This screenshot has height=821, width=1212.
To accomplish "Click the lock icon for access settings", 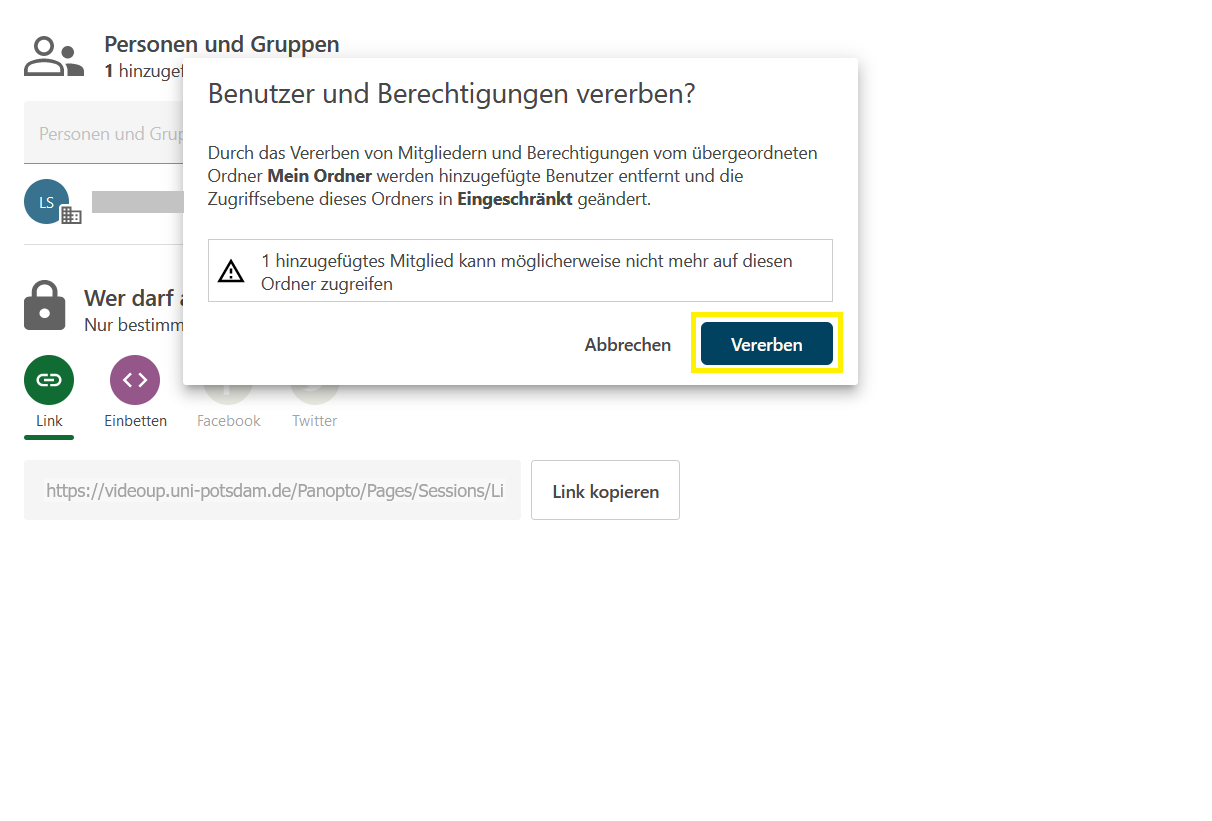I will pyautogui.click(x=44, y=305).
